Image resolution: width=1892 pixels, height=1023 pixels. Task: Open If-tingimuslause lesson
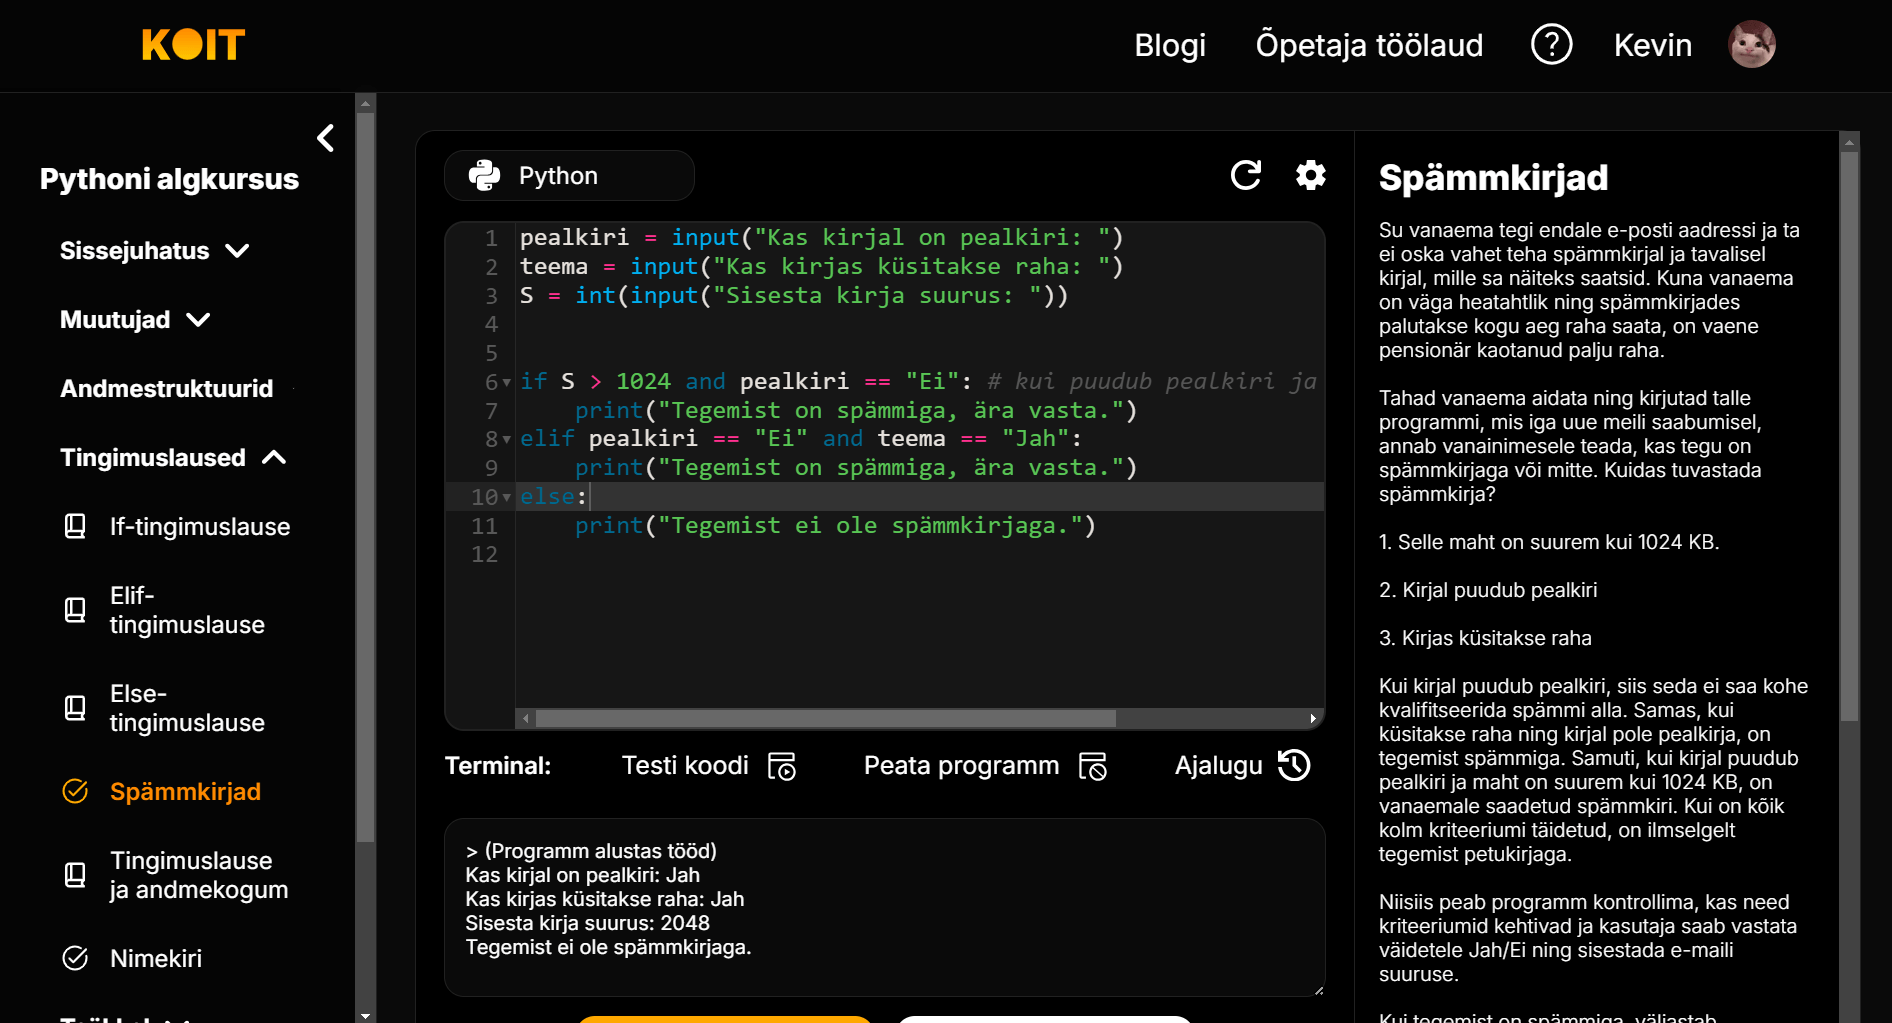point(199,527)
